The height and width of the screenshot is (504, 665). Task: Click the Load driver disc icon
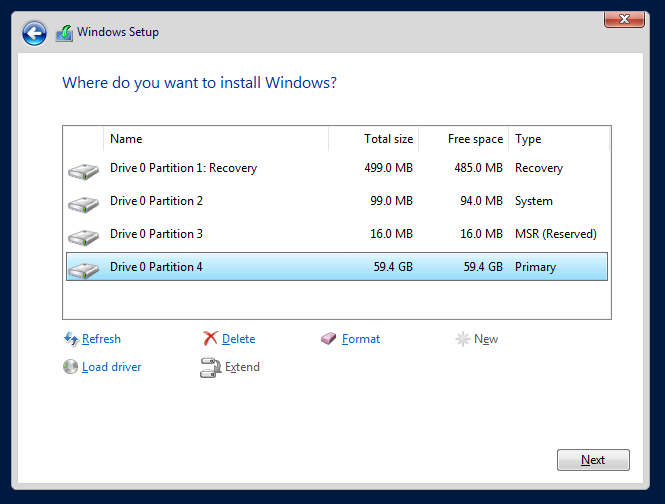coord(70,367)
